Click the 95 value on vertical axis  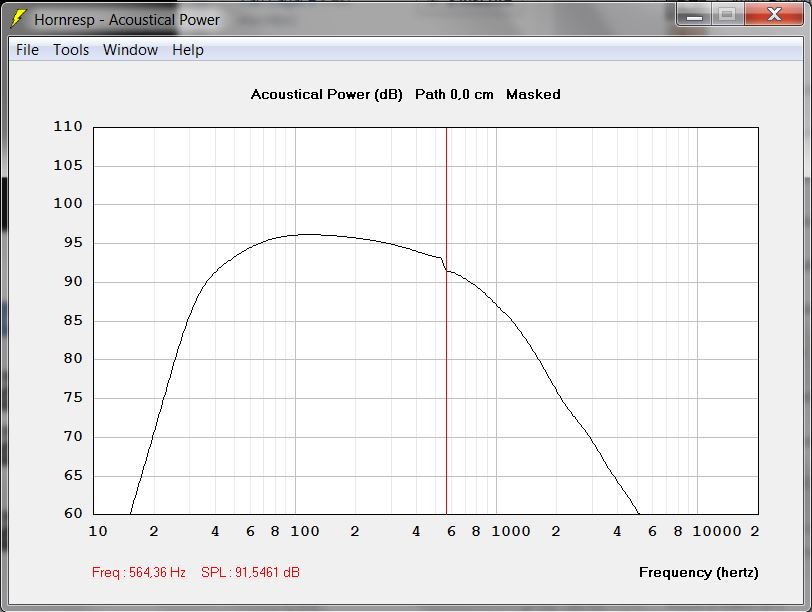(x=73, y=242)
